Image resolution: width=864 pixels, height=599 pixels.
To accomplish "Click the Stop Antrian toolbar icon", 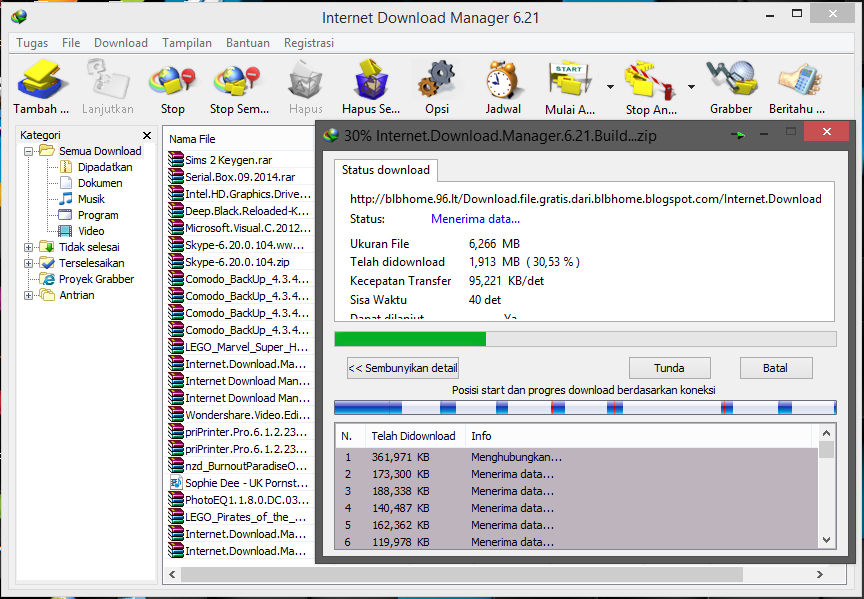I will [650, 80].
